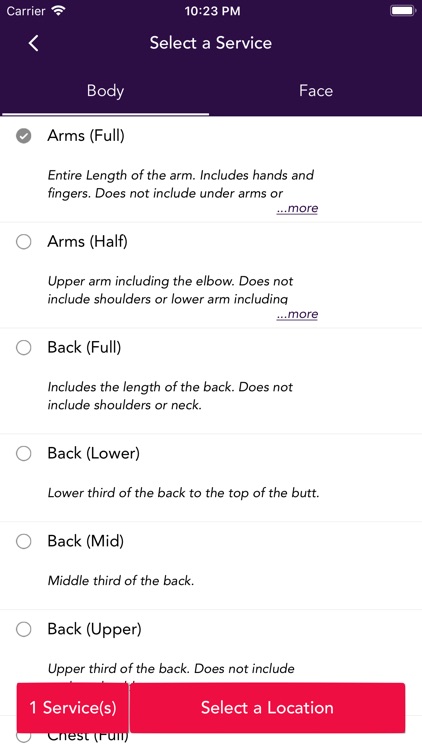Image resolution: width=422 pixels, height=750 pixels.
Task: Tap the clock in the status bar
Action: (212, 11)
